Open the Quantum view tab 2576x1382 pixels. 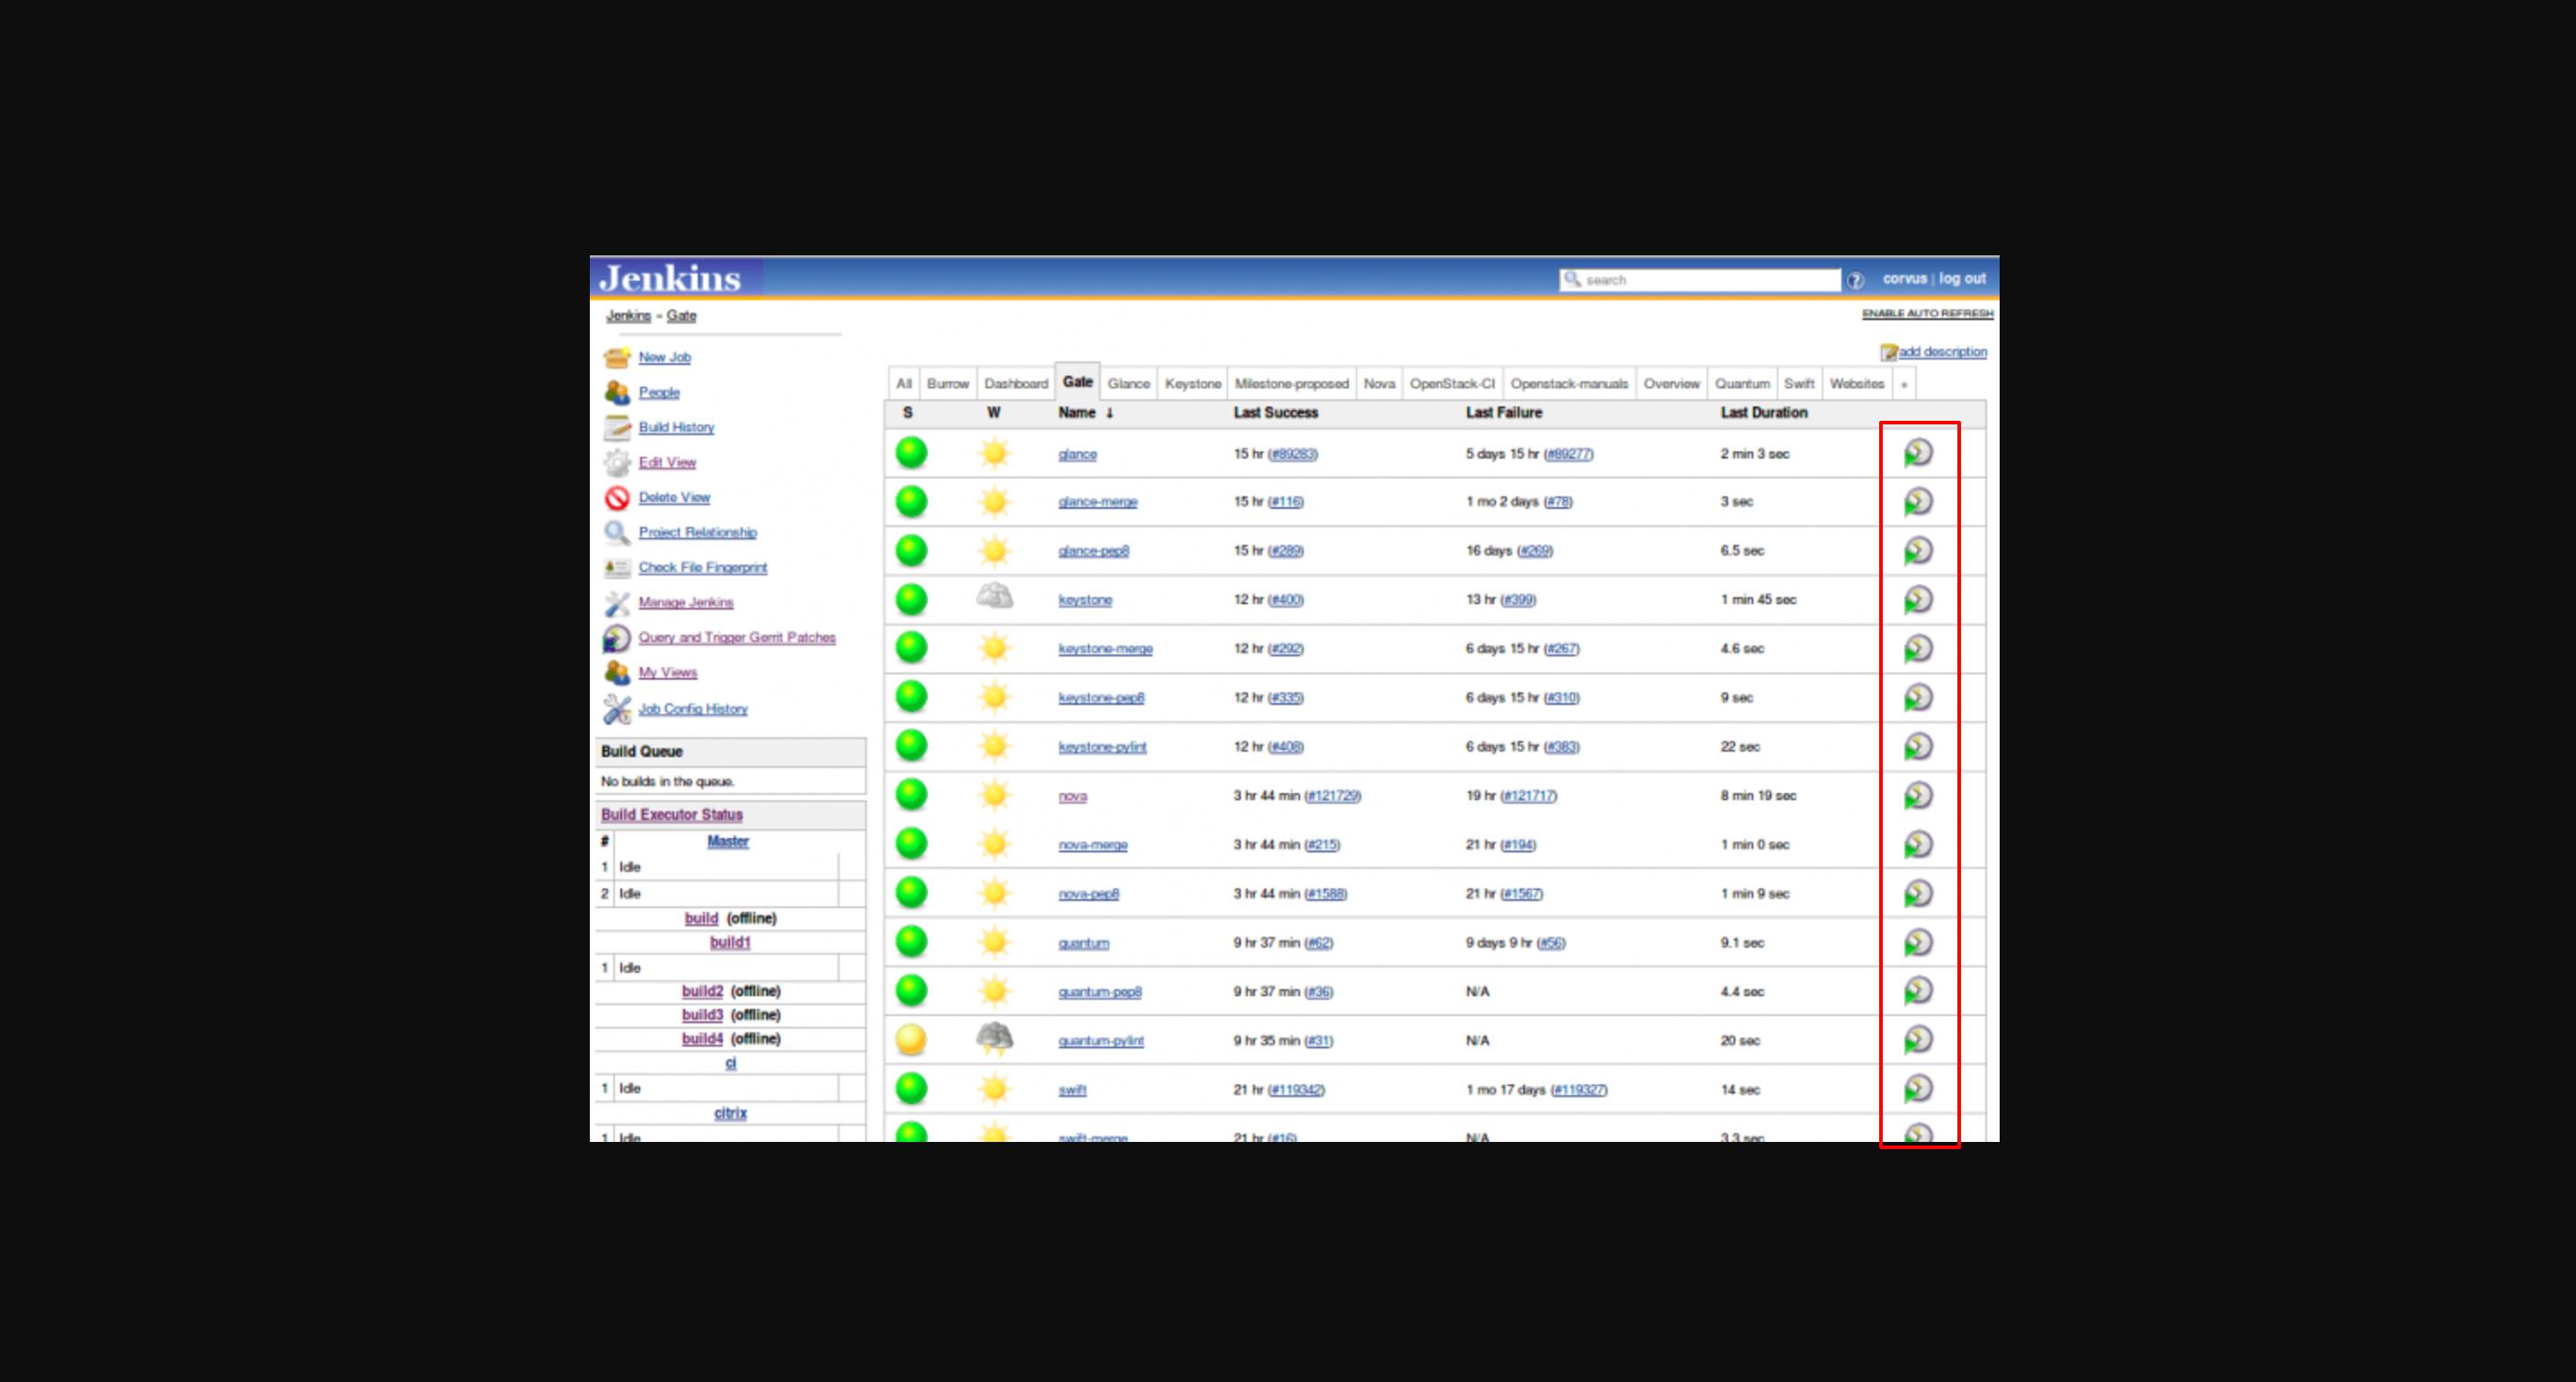[x=1742, y=384]
